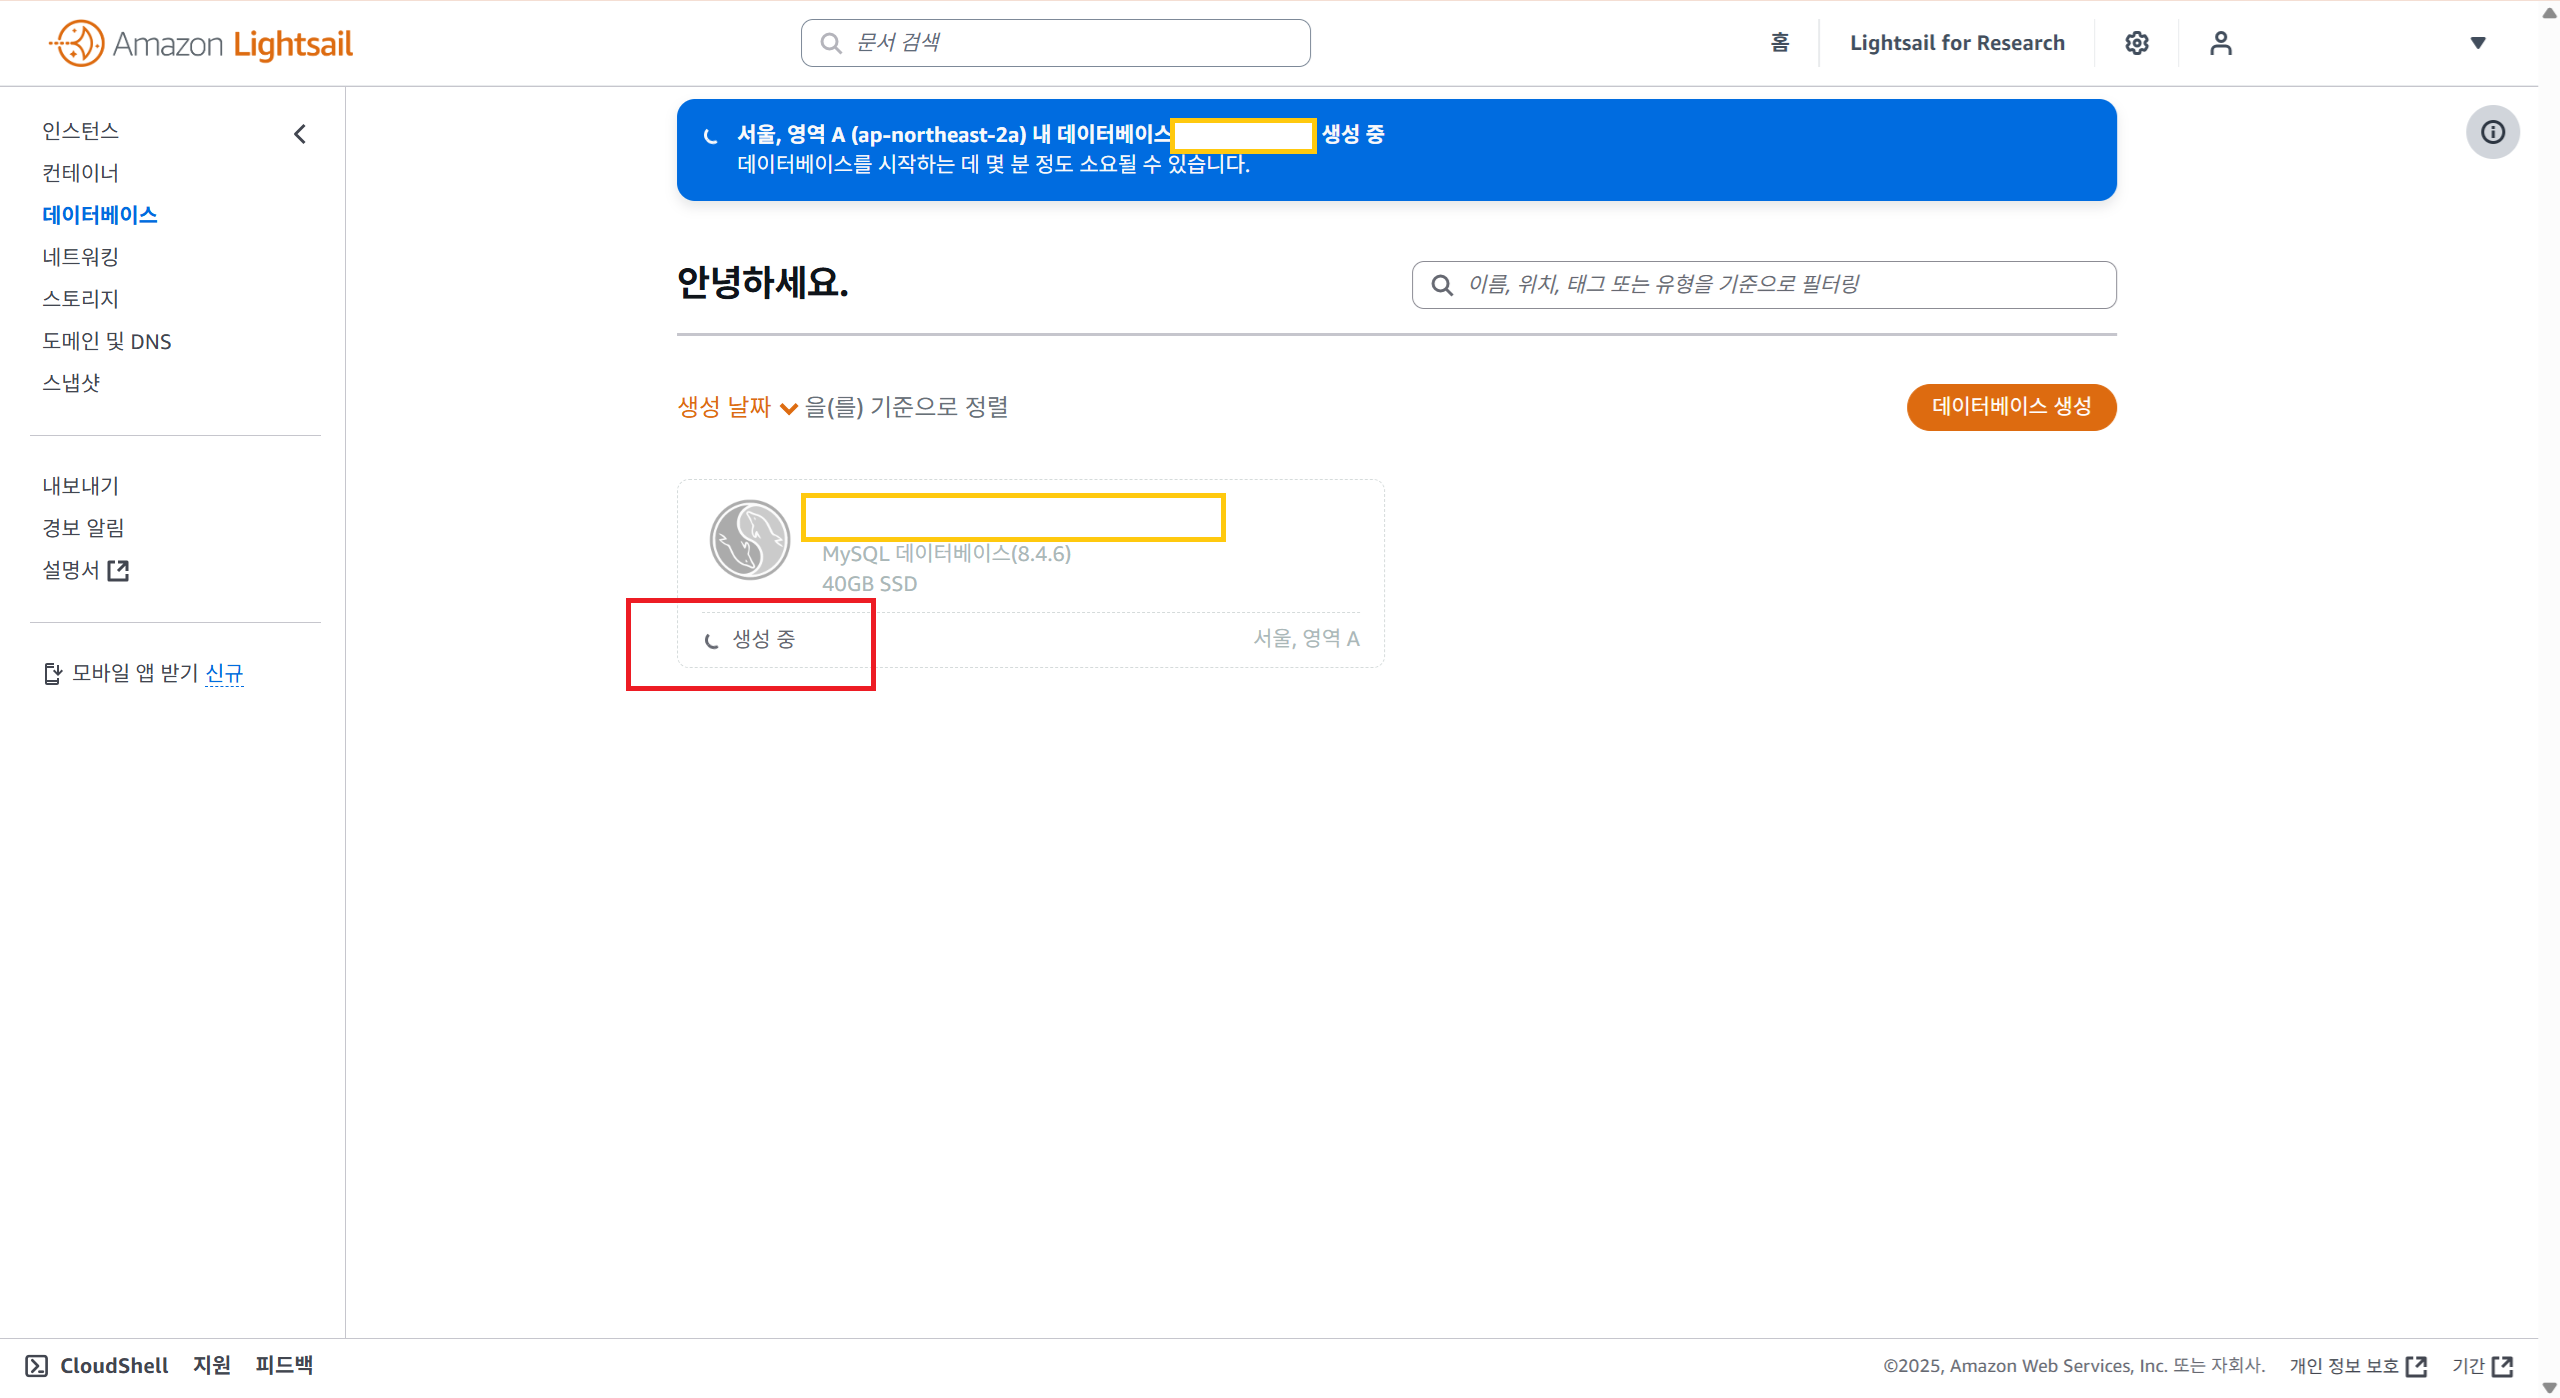The width and height of the screenshot is (2560, 1398).
Task: Click the Amazon Lightsail logo
Action: pyautogui.click(x=201, y=44)
